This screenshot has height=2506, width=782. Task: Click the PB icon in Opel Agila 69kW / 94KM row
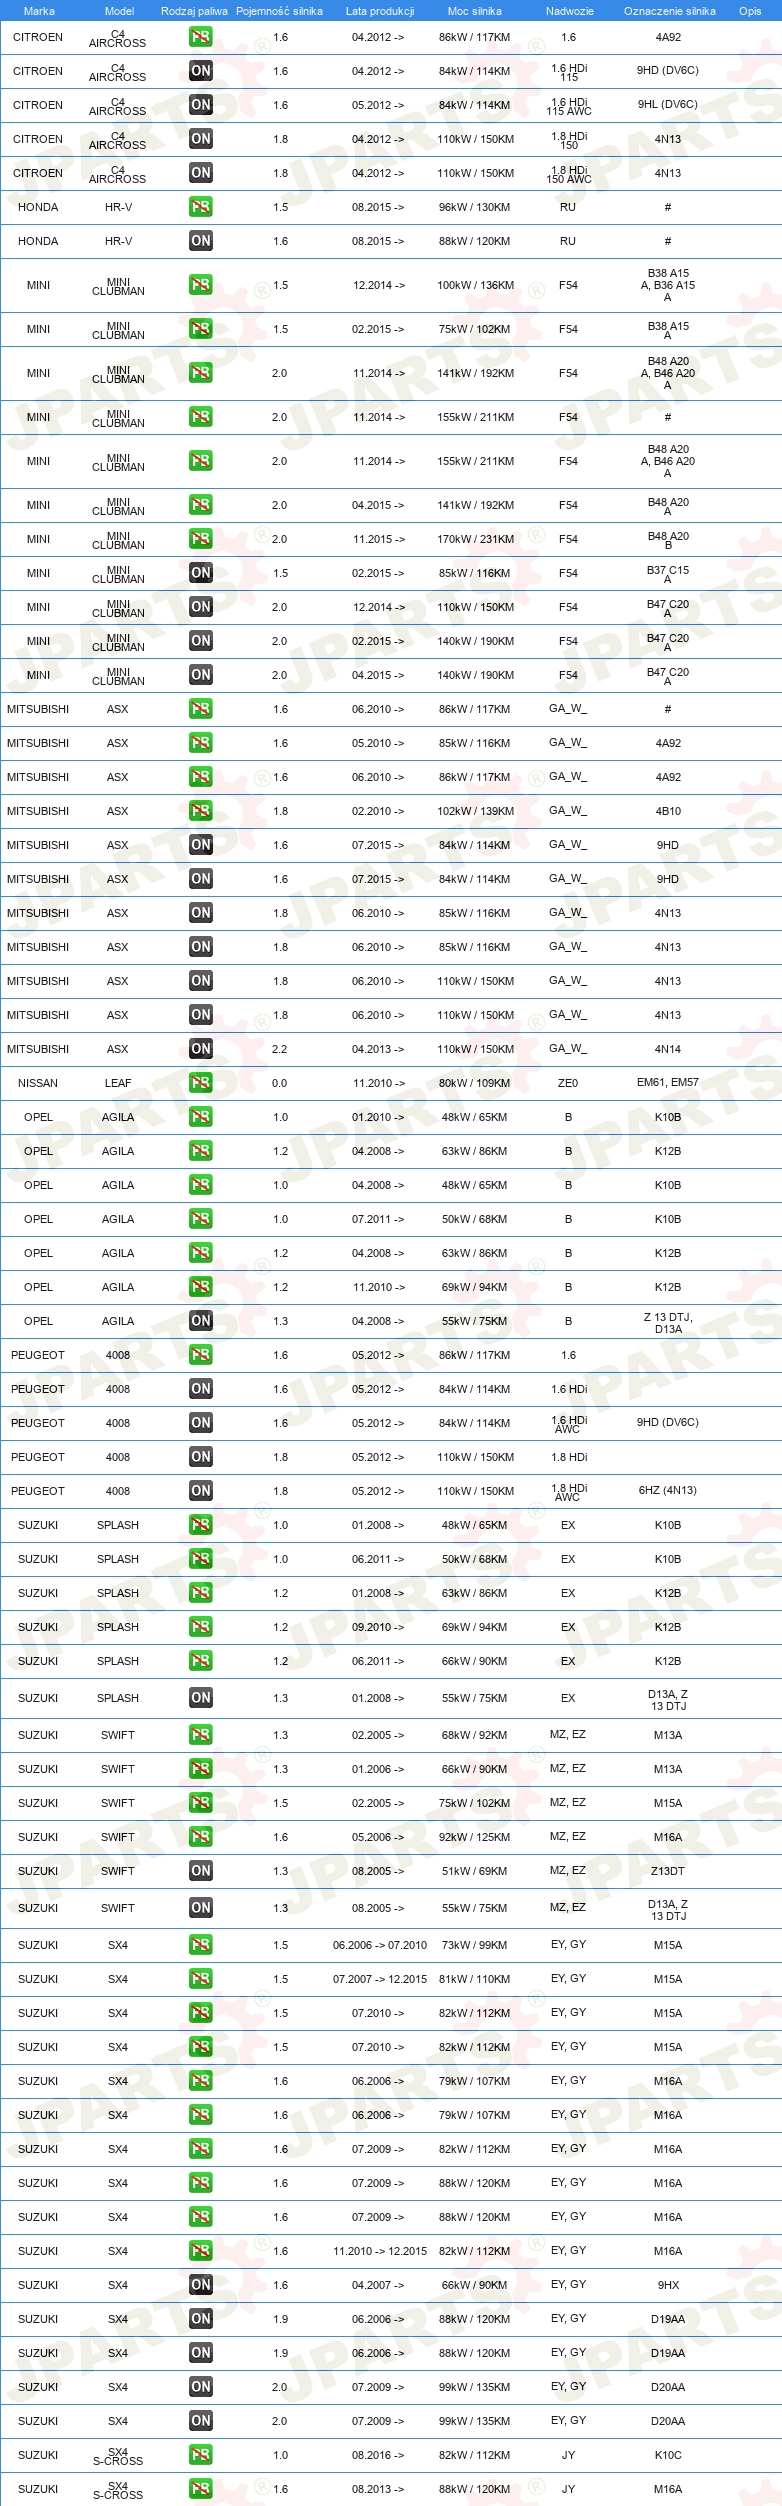200,1287
